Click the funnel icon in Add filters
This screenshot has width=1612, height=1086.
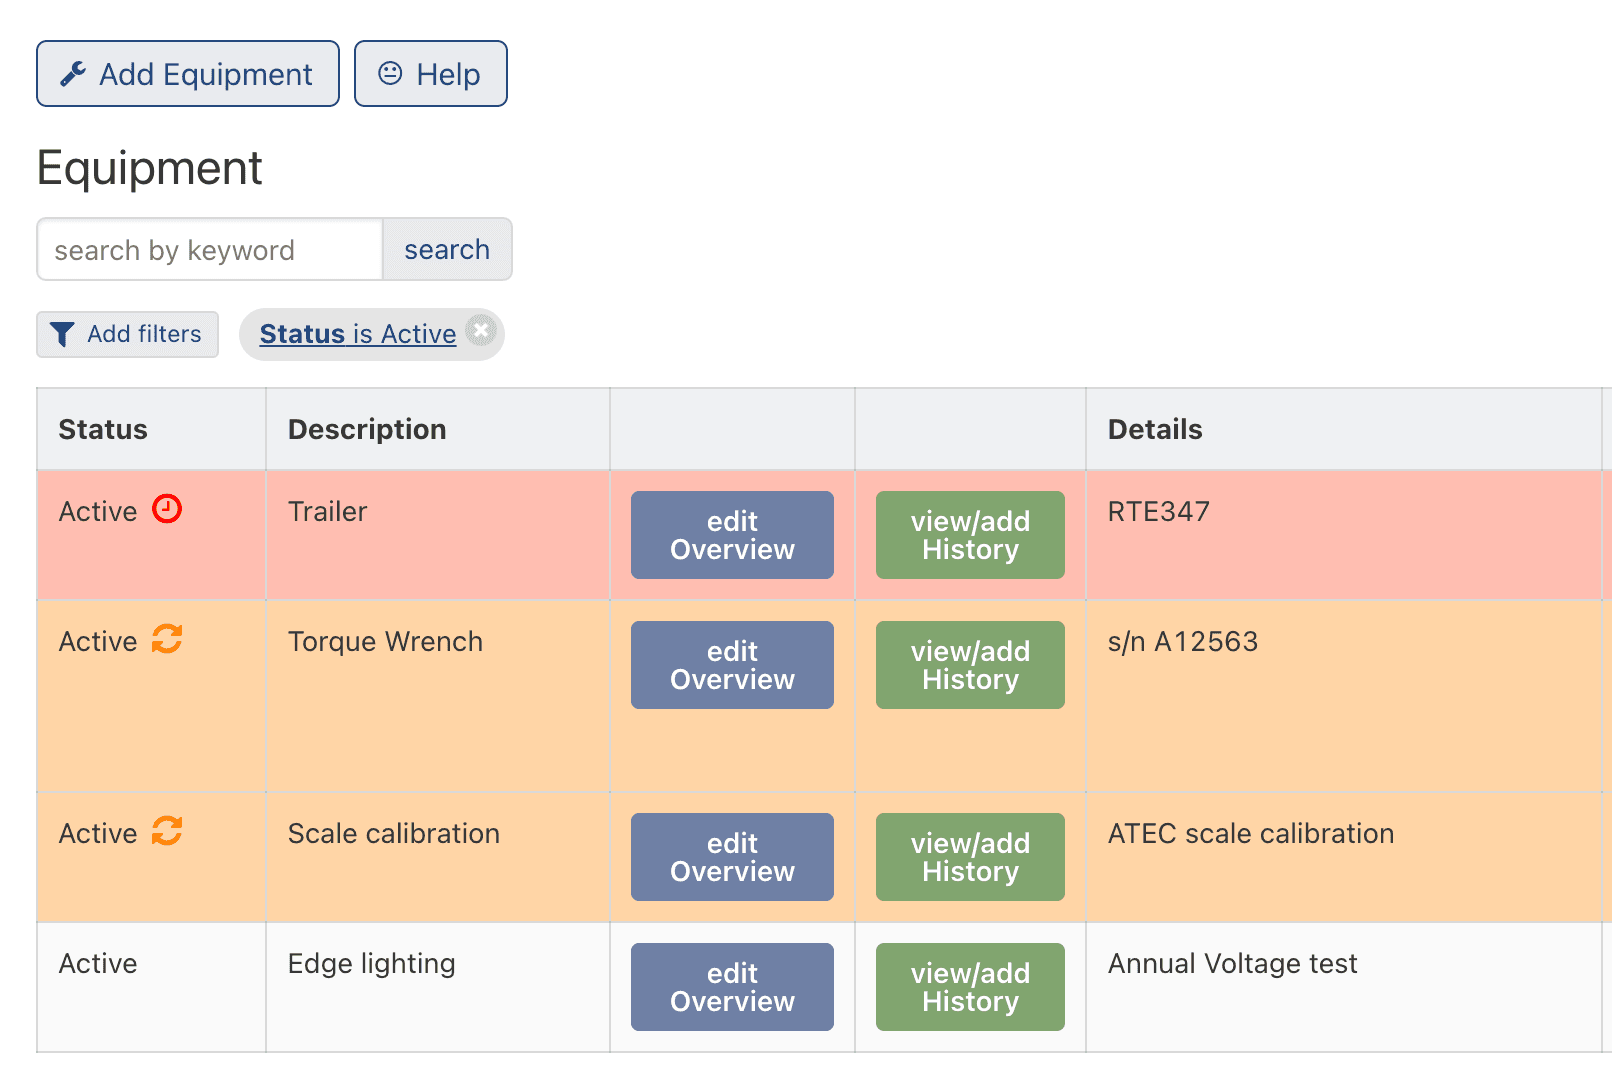(62, 334)
